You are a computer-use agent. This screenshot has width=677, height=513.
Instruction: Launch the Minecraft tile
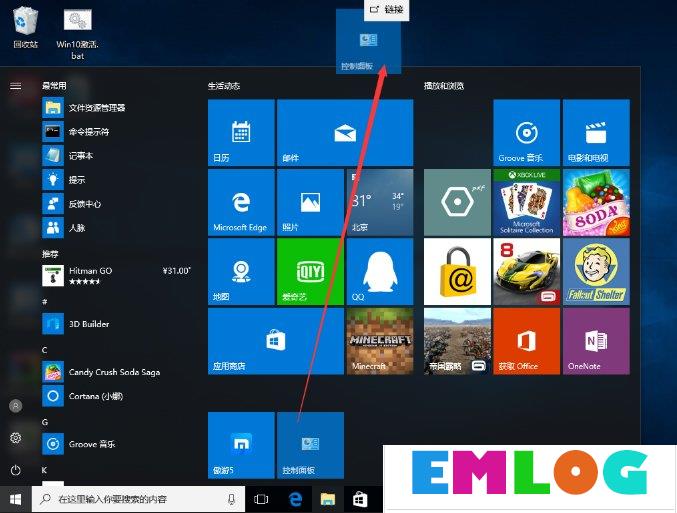click(x=380, y=341)
